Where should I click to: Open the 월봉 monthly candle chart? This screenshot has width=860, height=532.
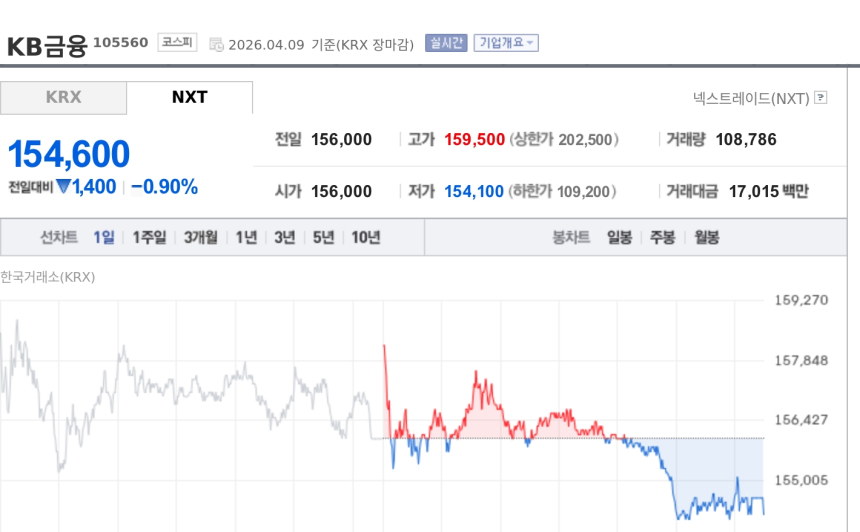[x=707, y=237]
